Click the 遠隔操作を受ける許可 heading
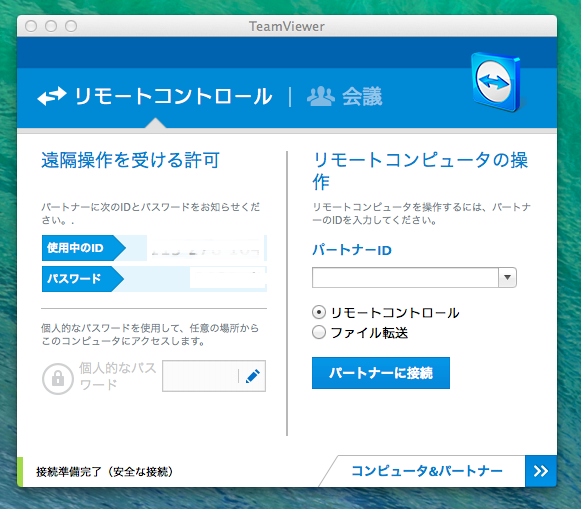 [130, 160]
